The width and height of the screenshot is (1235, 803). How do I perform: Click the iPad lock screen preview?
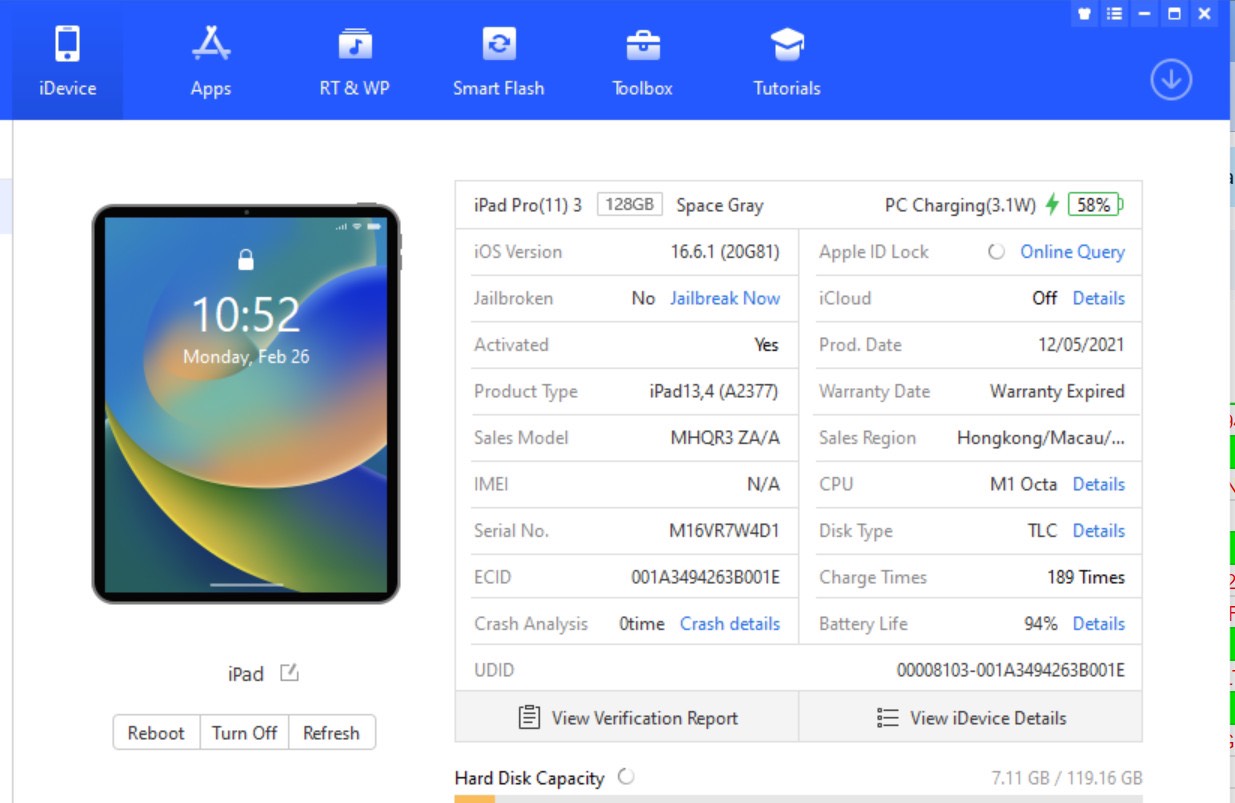(246, 404)
